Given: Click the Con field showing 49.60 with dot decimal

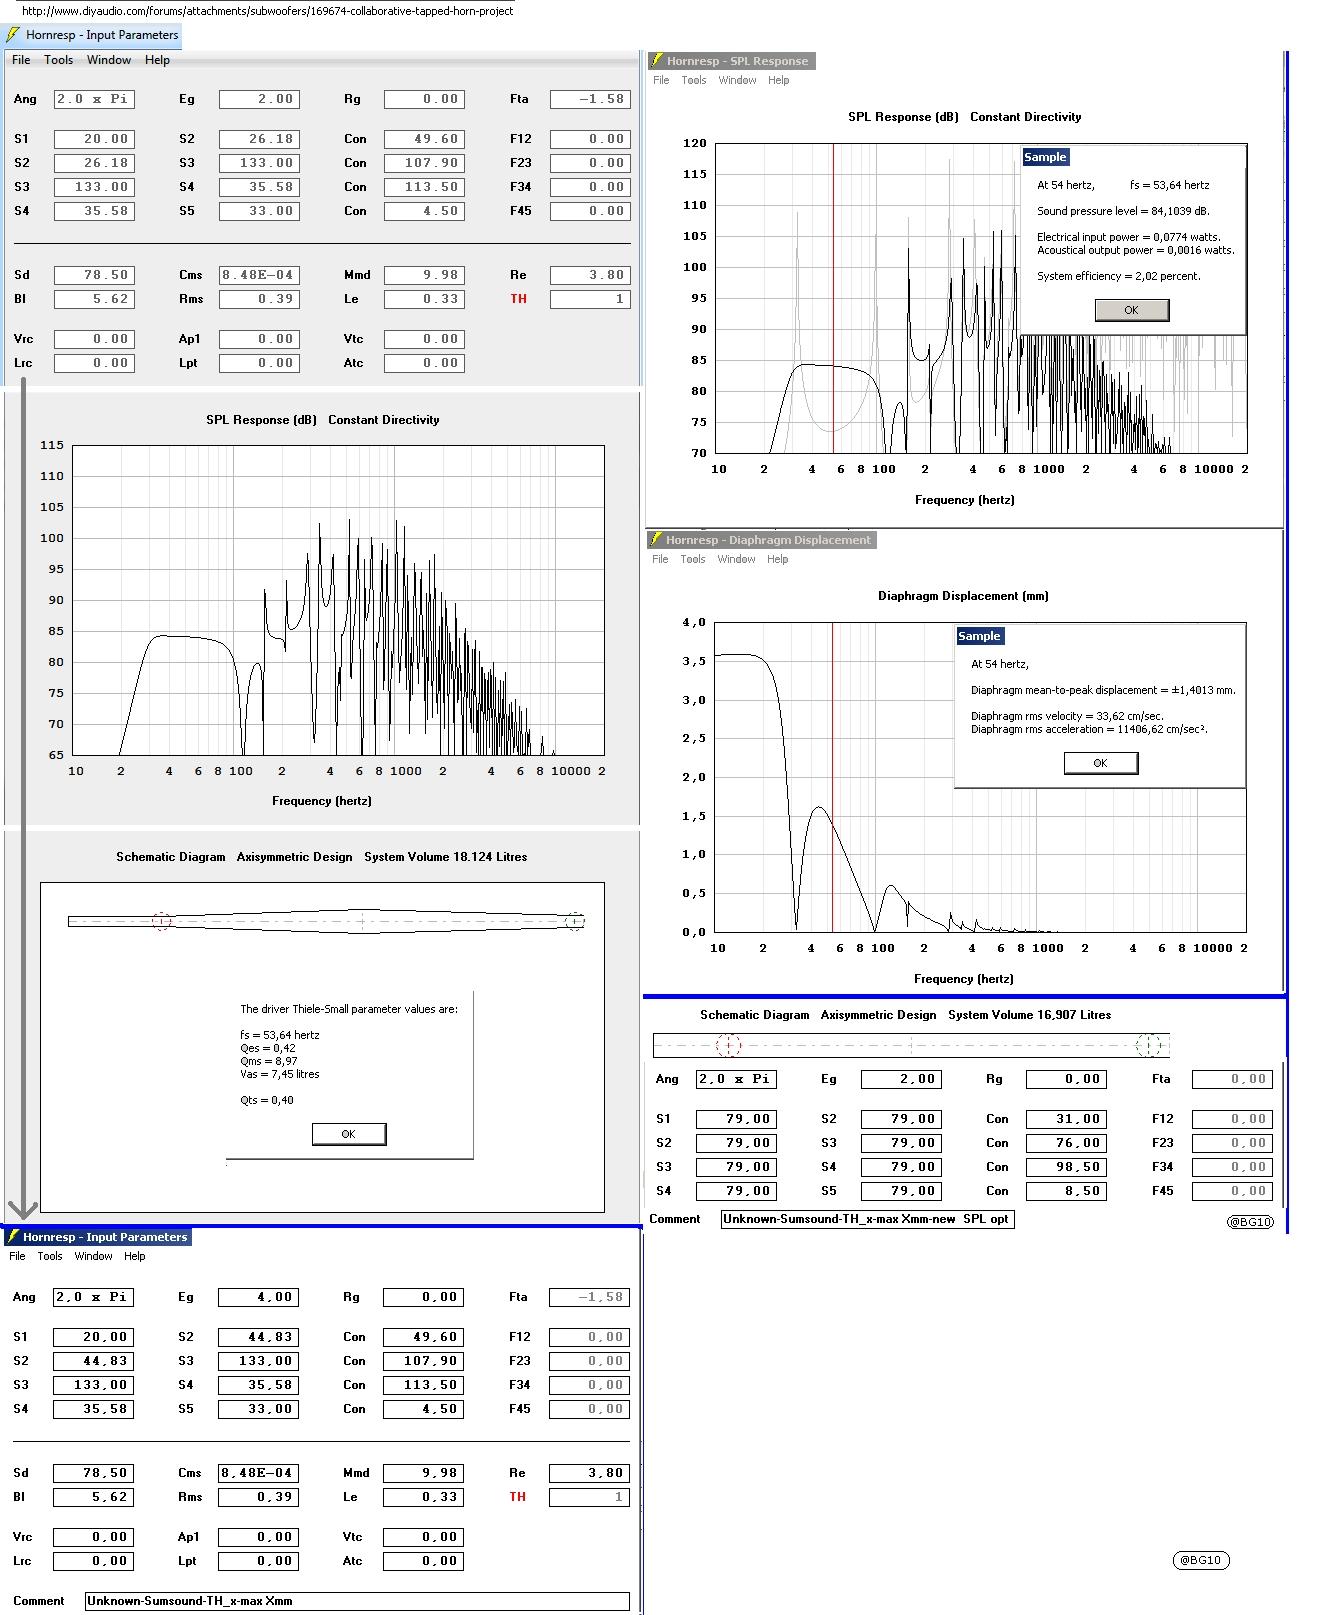Looking at the screenshot, I should click(424, 139).
